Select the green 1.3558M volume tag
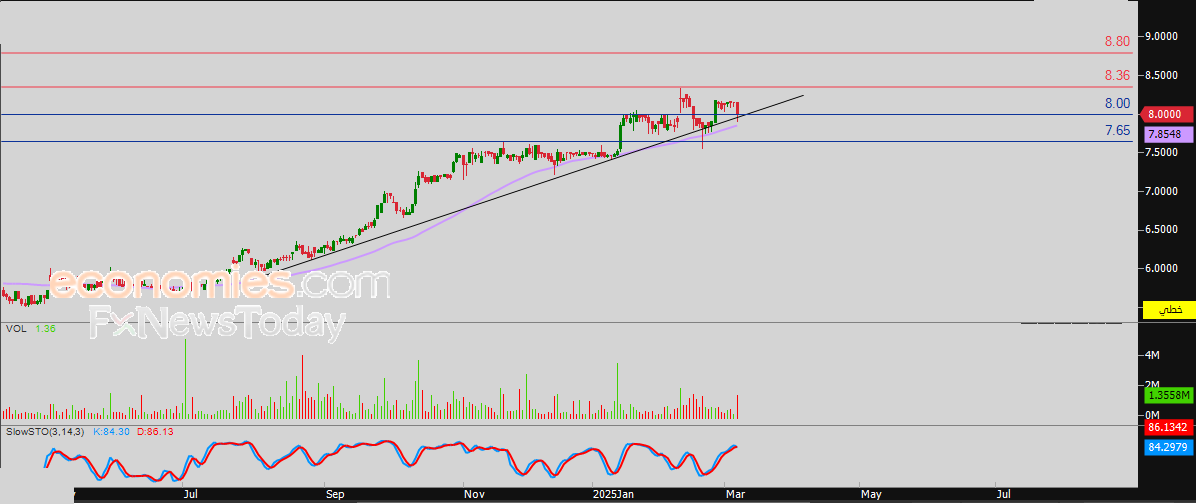This screenshot has height=504, width=1196. pyautogui.click(x=1168, y=395)
